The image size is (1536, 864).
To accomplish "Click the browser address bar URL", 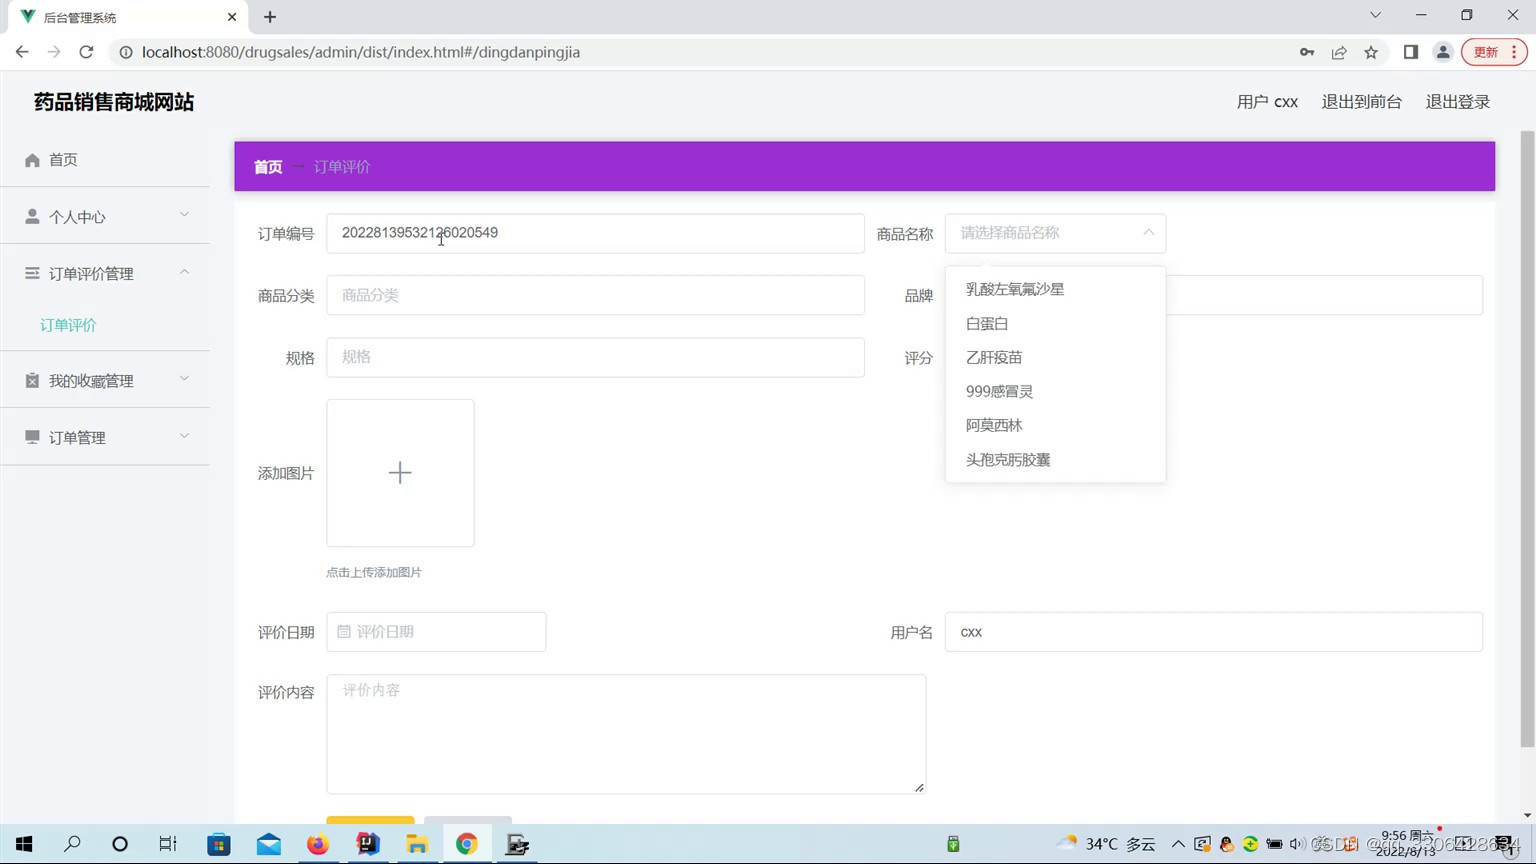I will point(361,52).
